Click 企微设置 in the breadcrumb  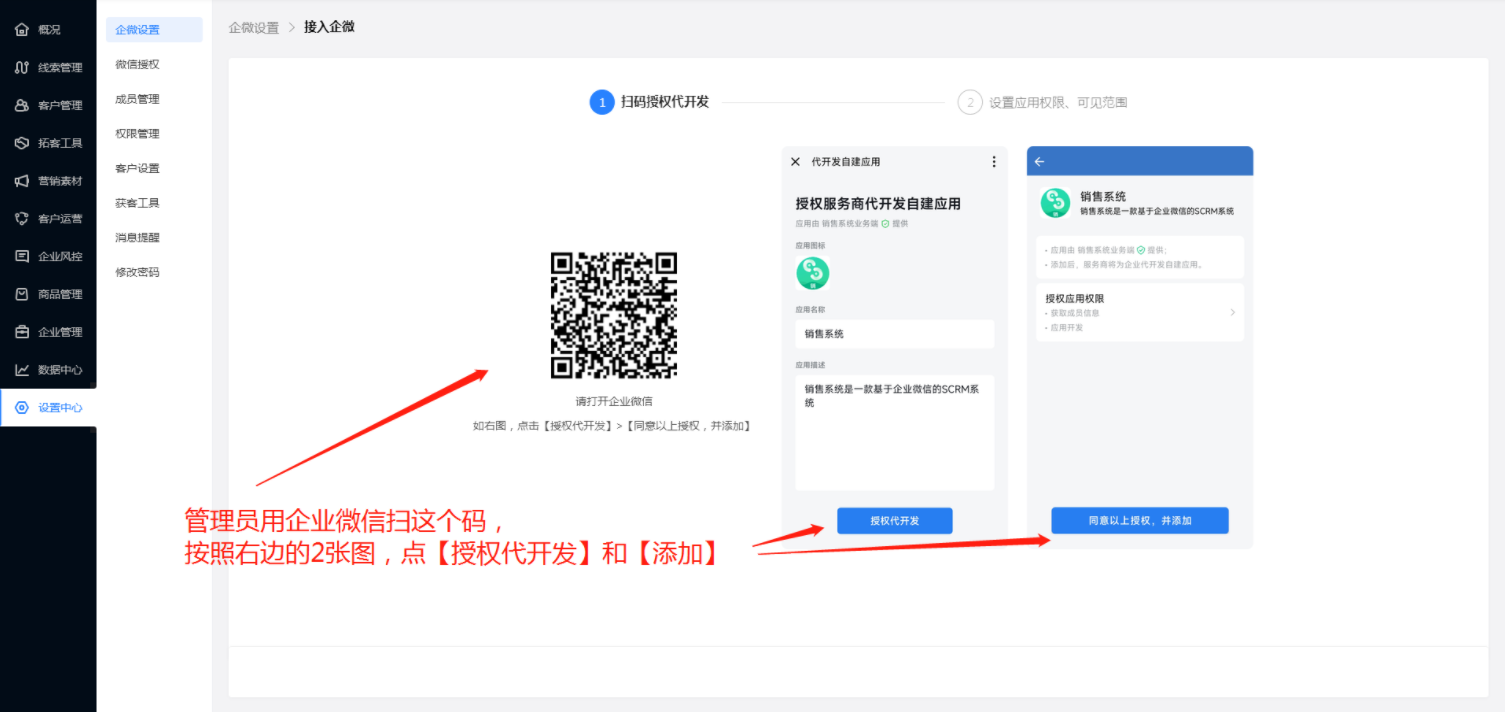point(254,28)
